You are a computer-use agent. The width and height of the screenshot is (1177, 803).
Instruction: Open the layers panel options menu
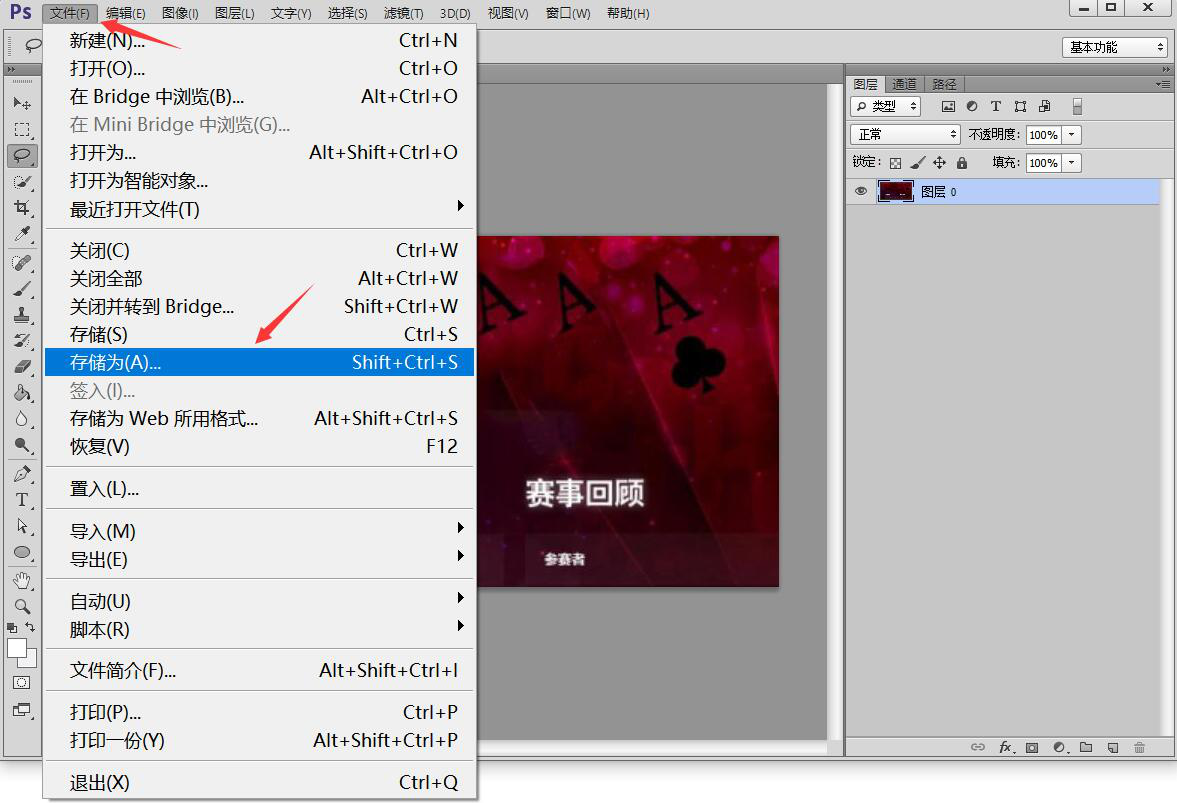pyautogui.click(x=1163, y=85)
